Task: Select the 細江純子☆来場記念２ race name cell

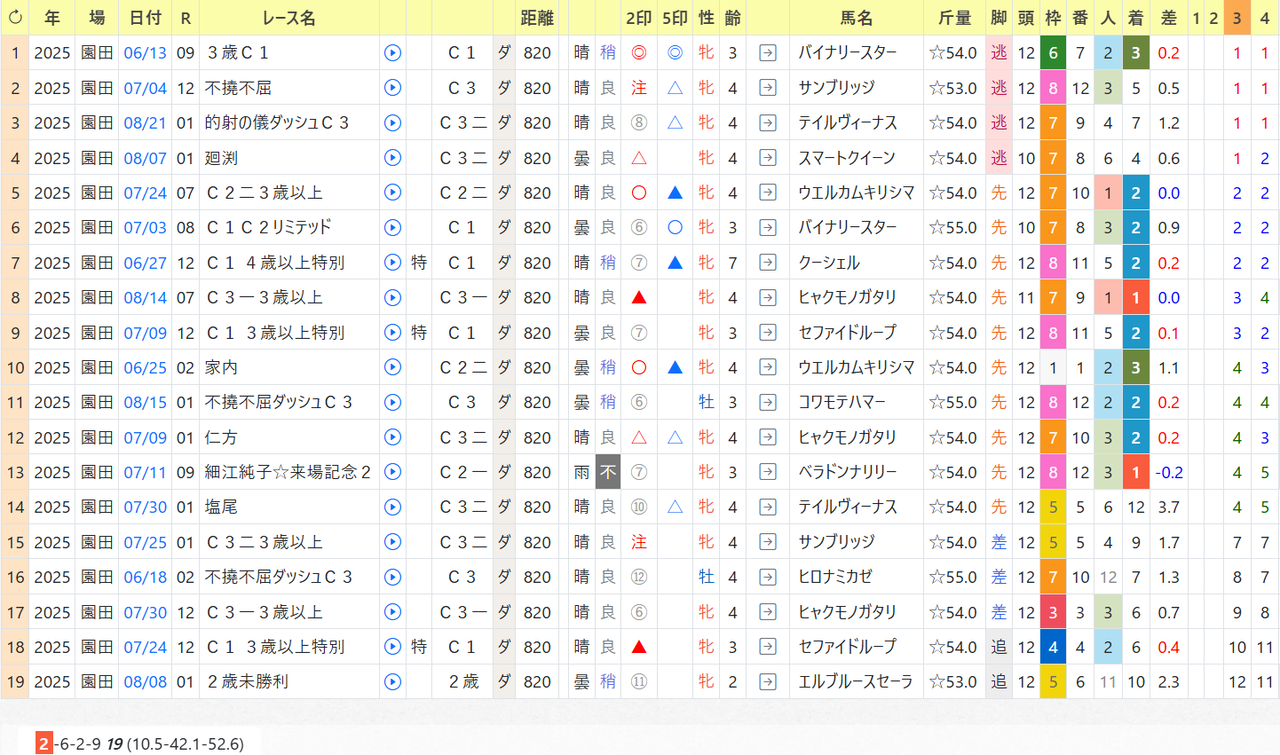Action: [289, 472]
